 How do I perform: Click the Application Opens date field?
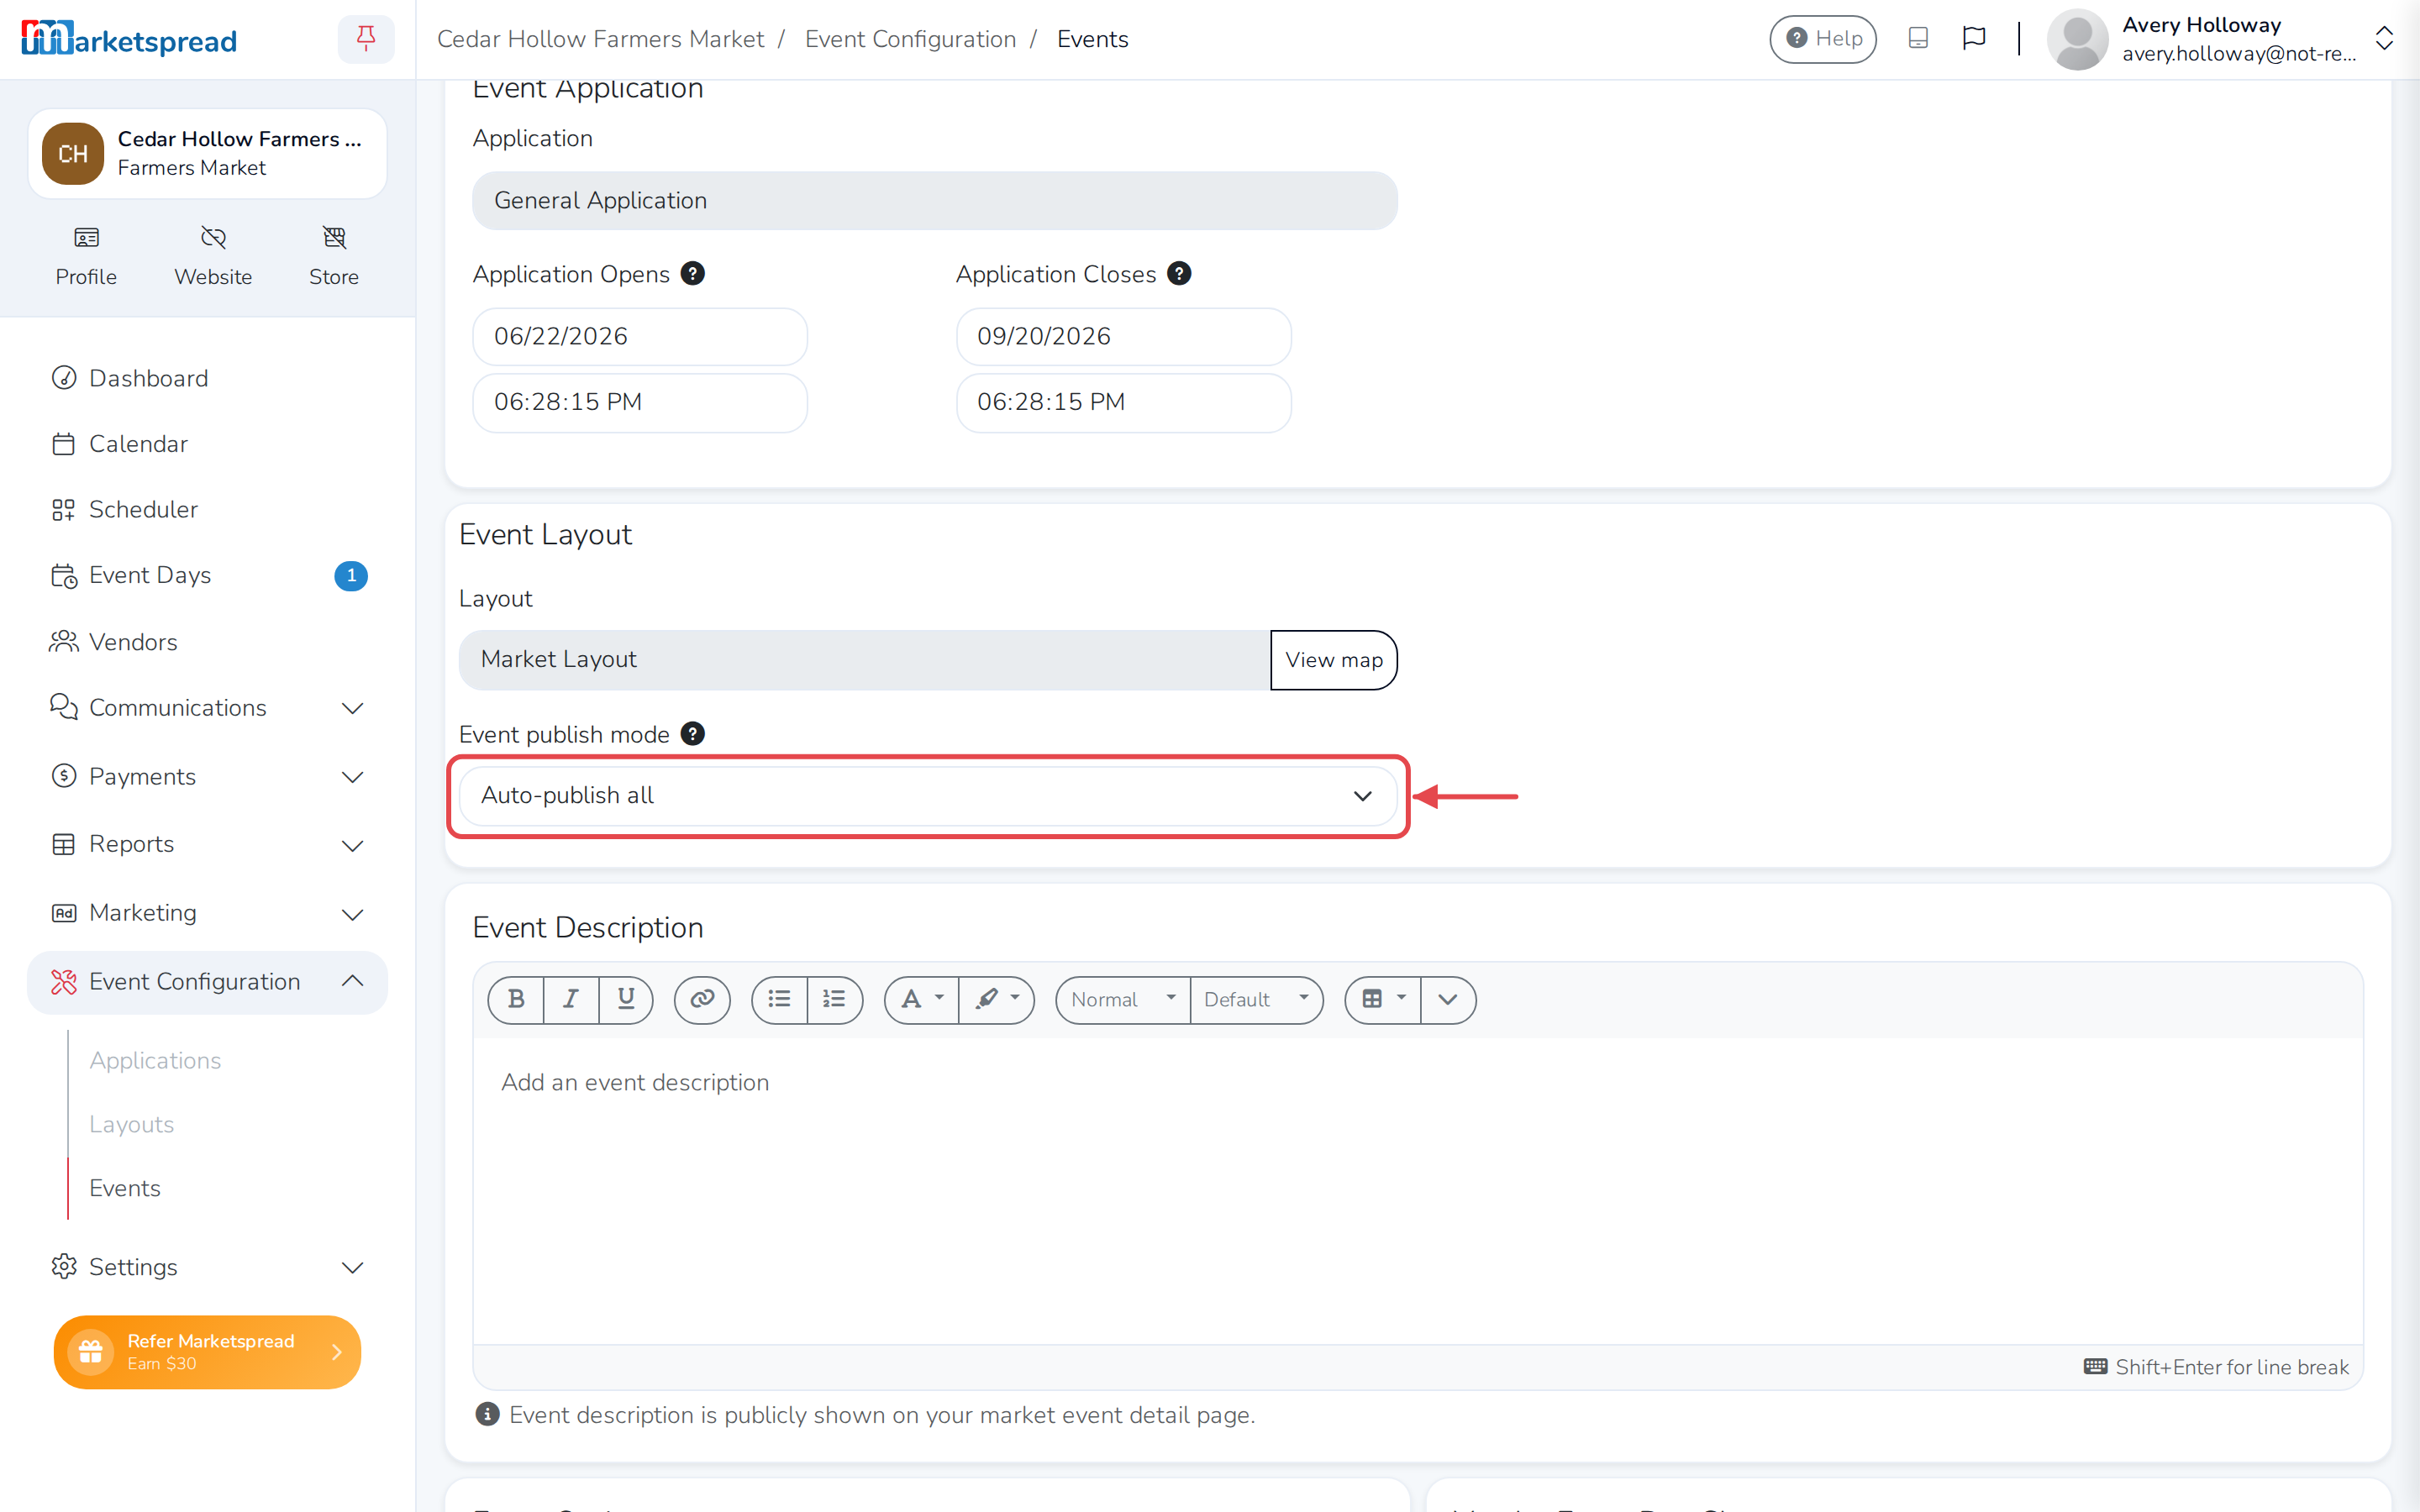coord(639,336)
